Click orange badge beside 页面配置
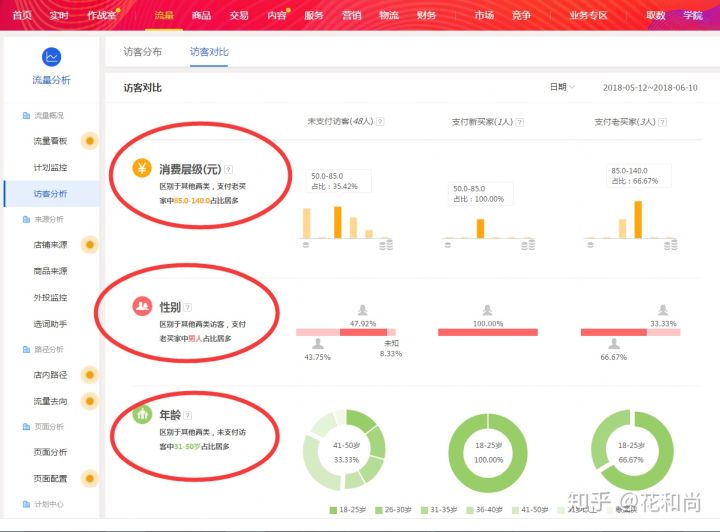 pyautogui.click(x=90, y=478)
